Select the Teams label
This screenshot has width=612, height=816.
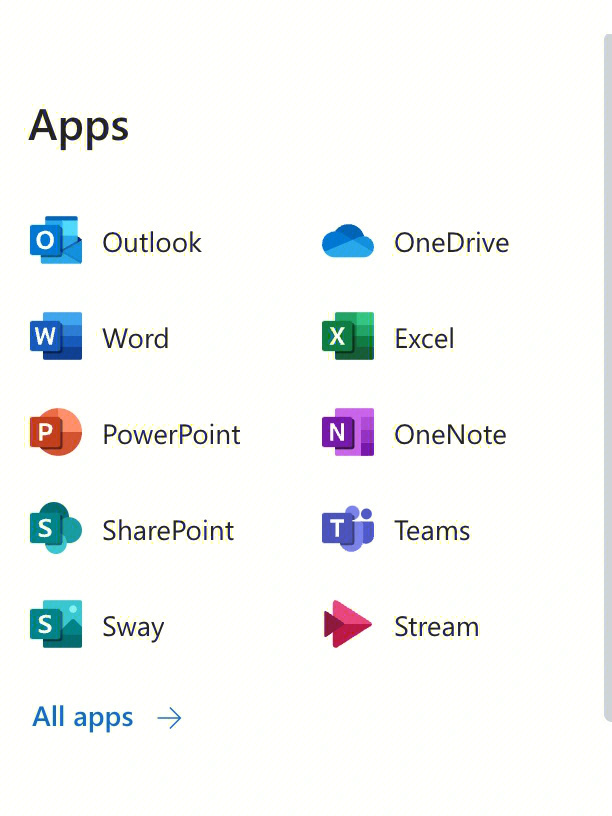(432, 531)
